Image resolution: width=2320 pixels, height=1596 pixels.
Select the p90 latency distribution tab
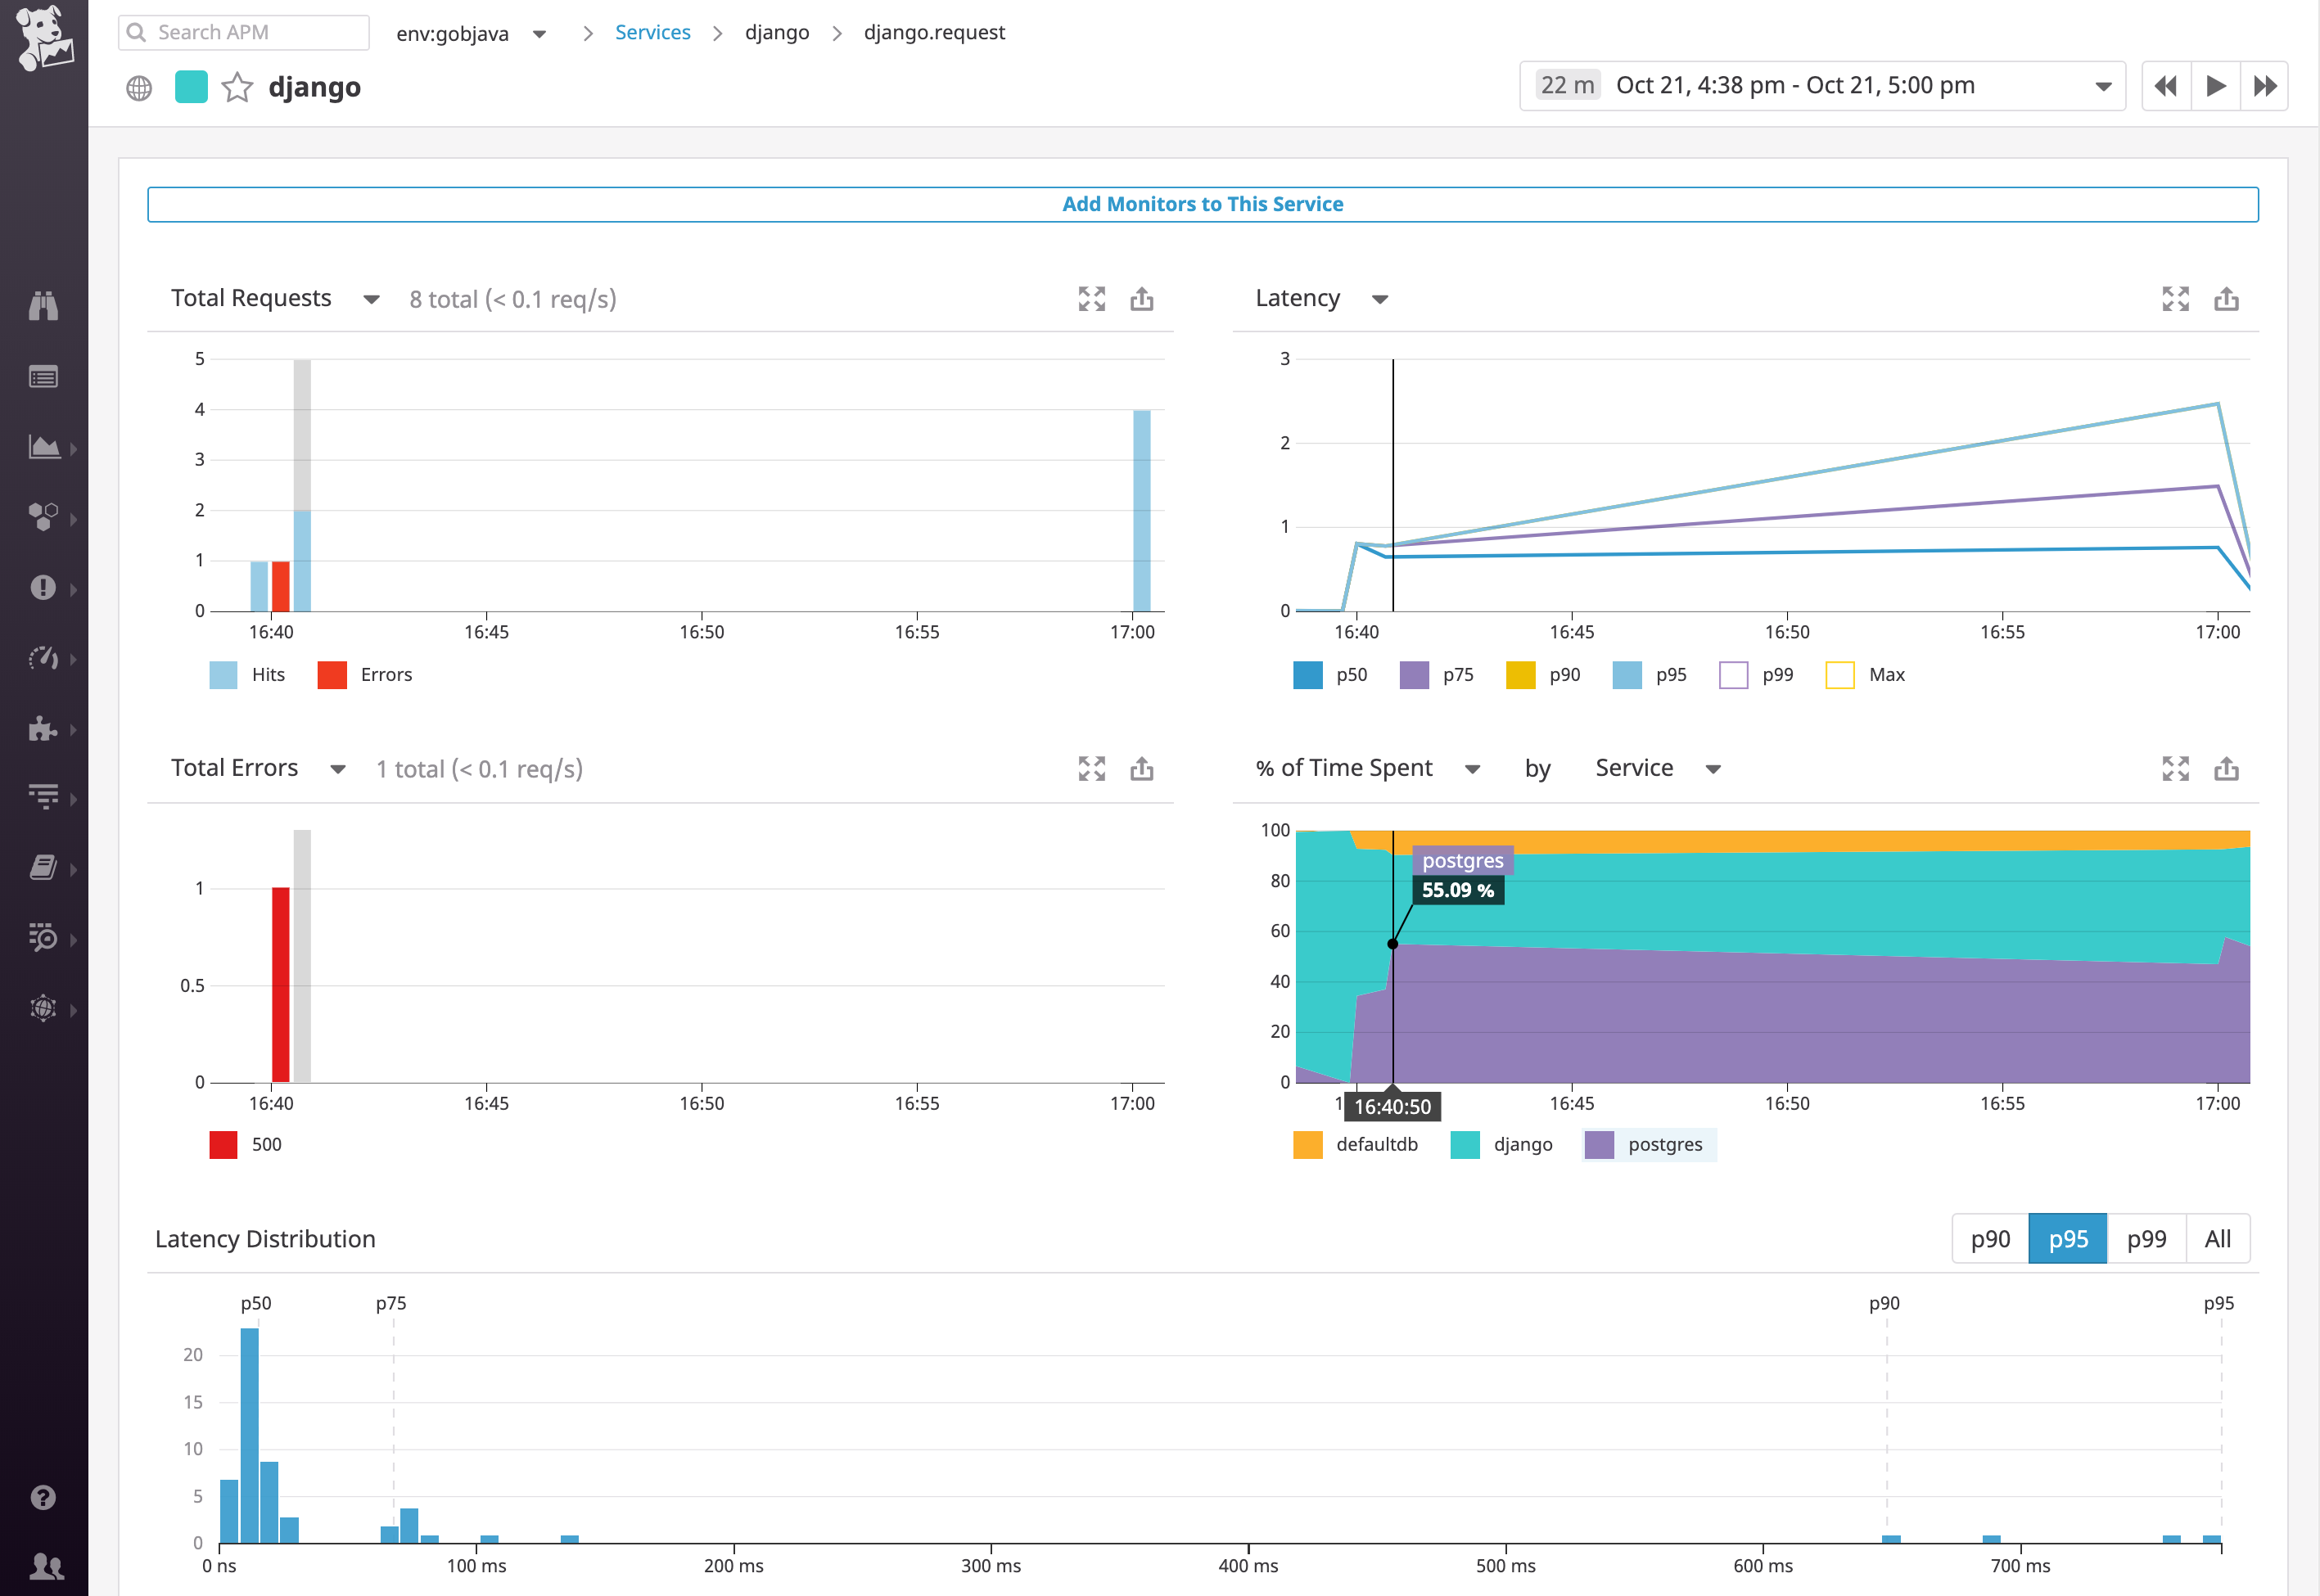point(1989,1238)
